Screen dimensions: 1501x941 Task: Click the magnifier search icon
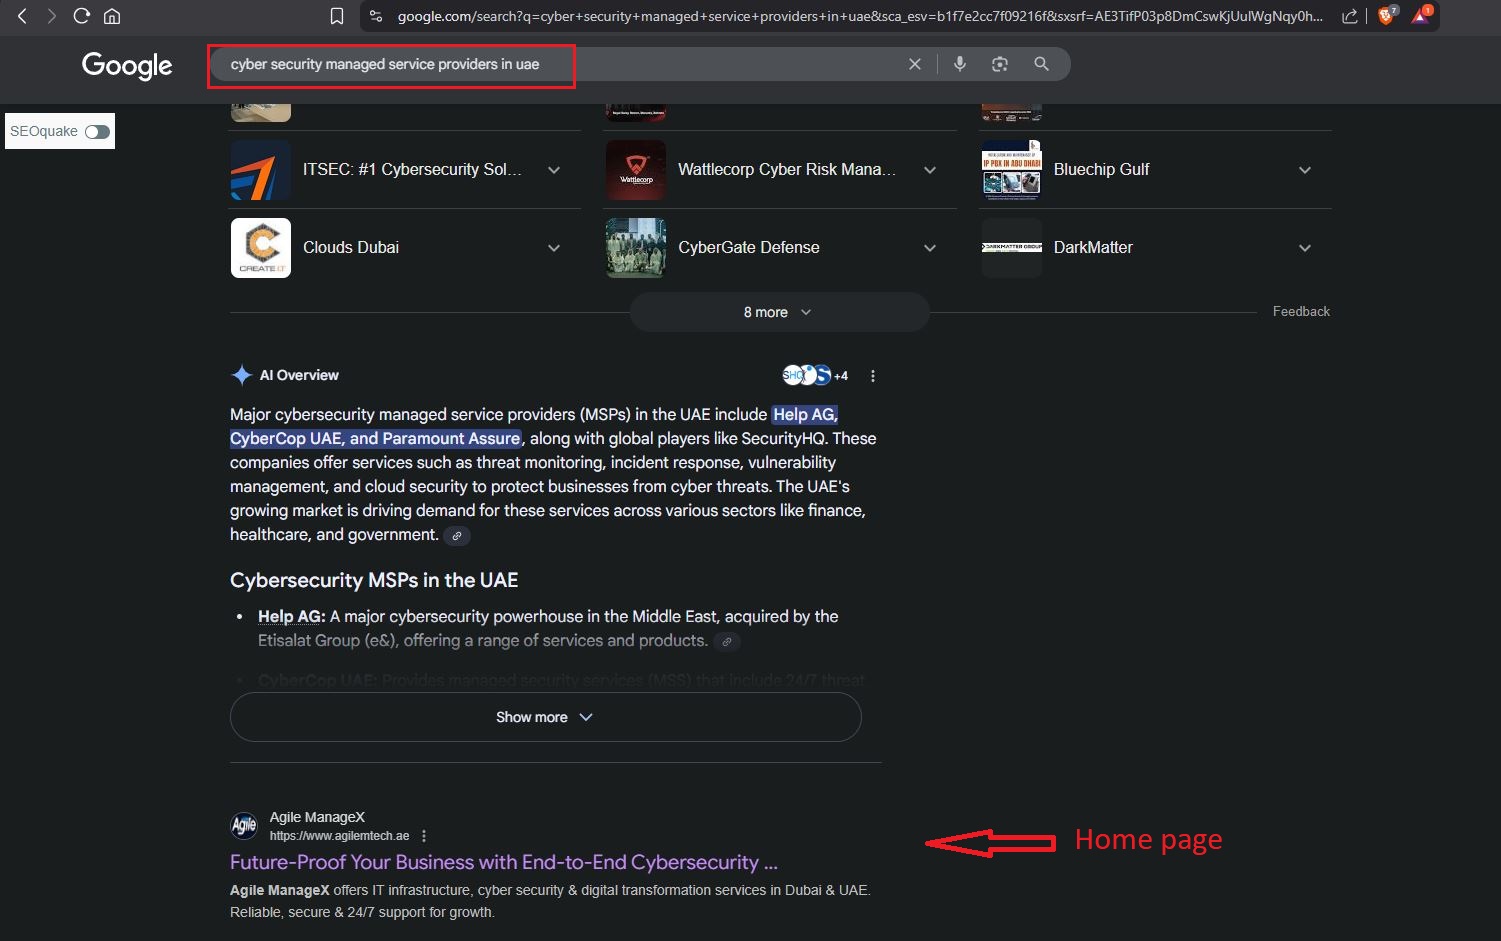(x=1041, y=64)
